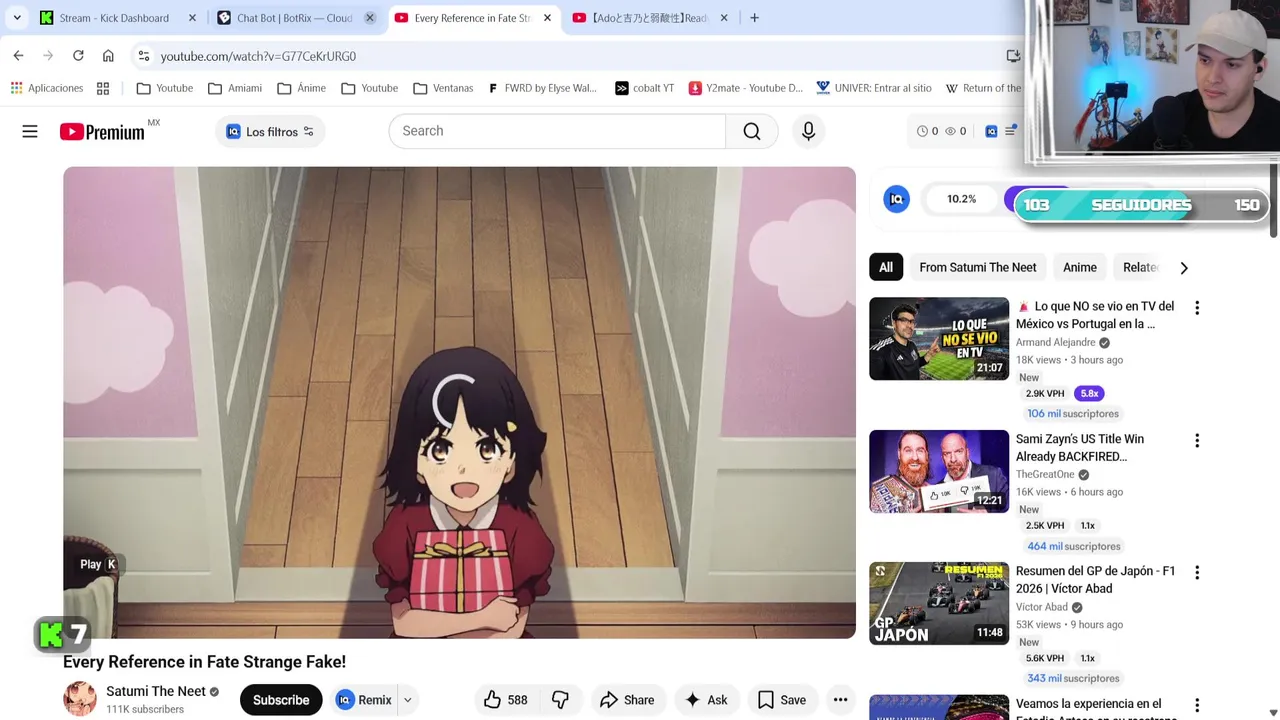Click the page vertical scrollbar
Screen dimensions: 1280x720
(x=1273, y=200)
